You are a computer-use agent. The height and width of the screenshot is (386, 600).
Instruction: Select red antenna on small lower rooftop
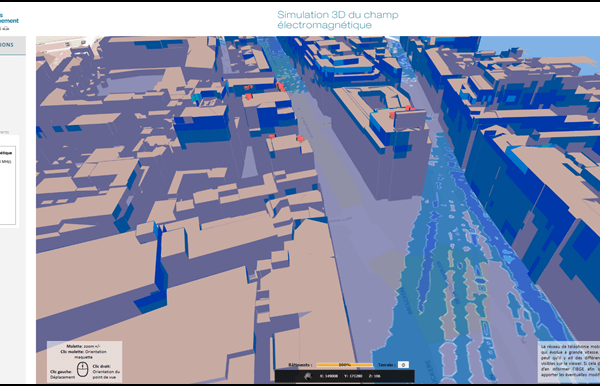coord(300,138)
